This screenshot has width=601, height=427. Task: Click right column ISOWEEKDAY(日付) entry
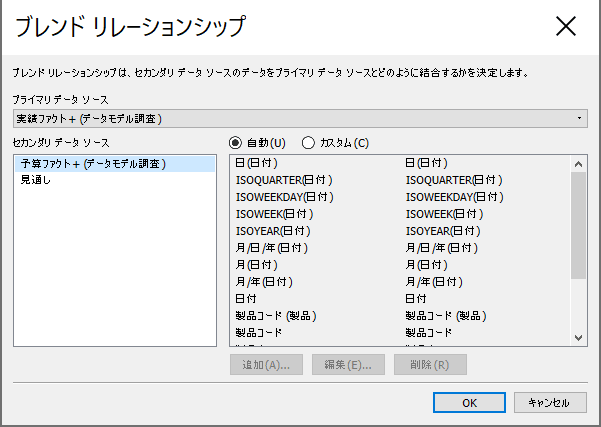455,197
